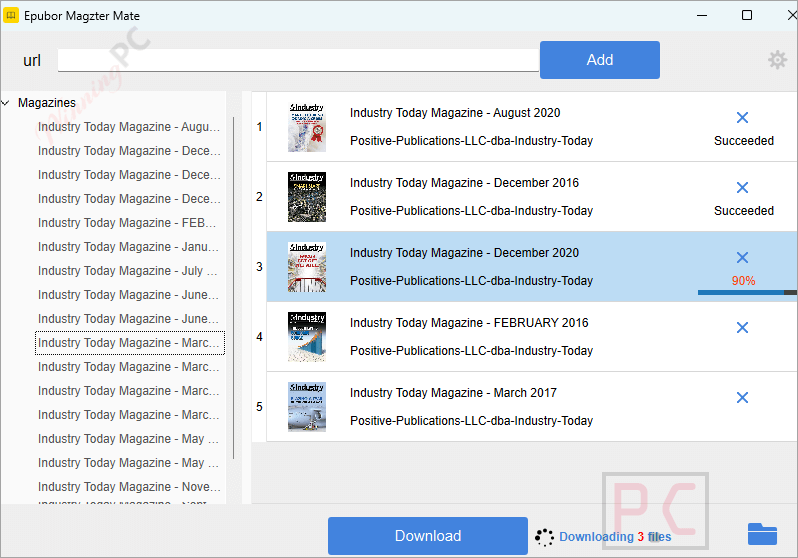The width and height of the screenshot is (798, 558).
Task: Click the title 'Industry Today Magazine - December 2016'
Action: pyautogui.click(x=464, y=183)
